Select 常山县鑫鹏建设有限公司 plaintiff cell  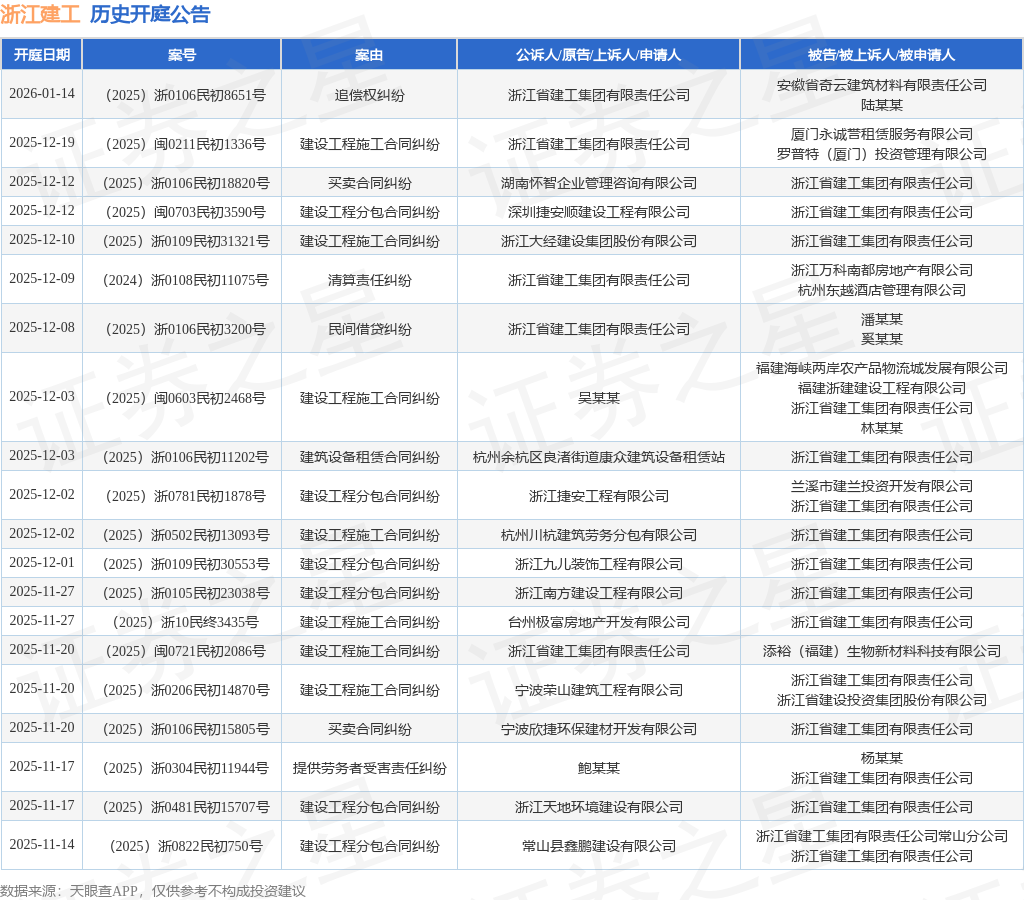[598, 846]
